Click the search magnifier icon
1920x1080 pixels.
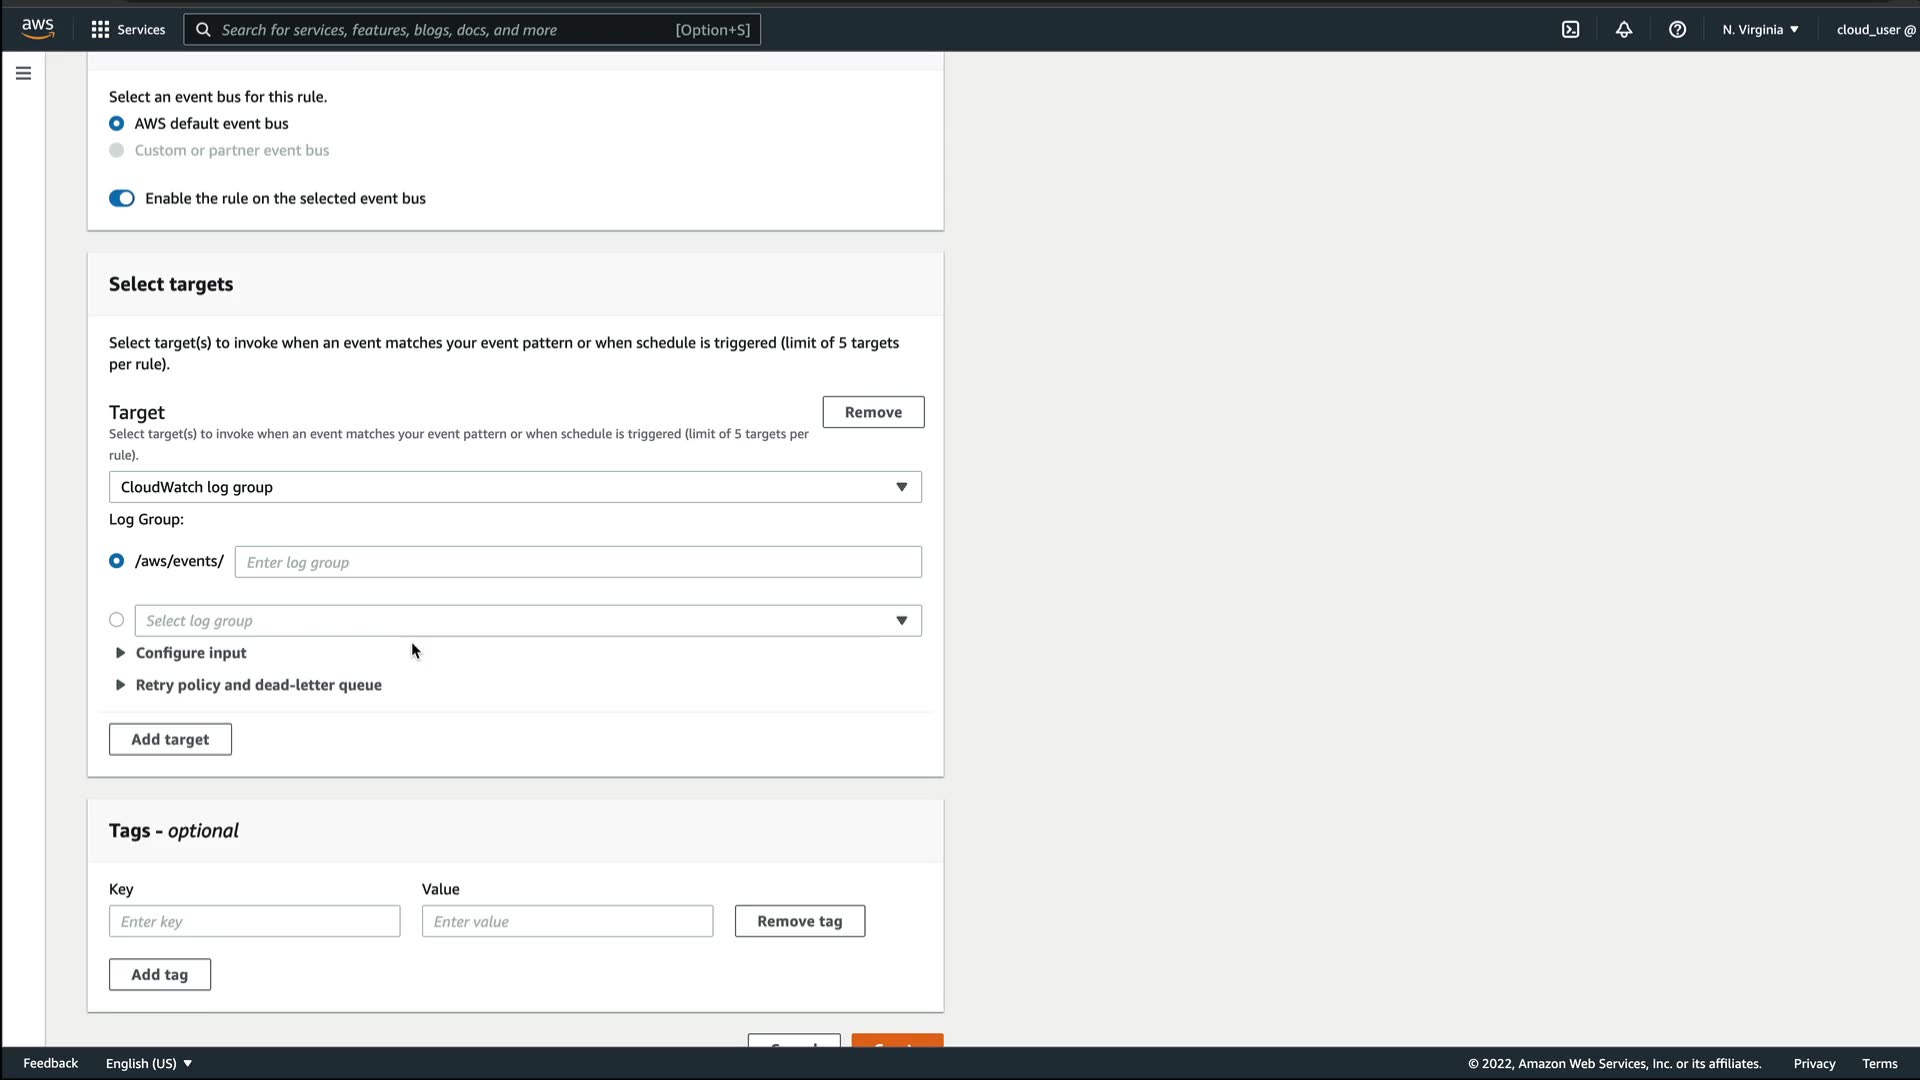pos(203,30)
